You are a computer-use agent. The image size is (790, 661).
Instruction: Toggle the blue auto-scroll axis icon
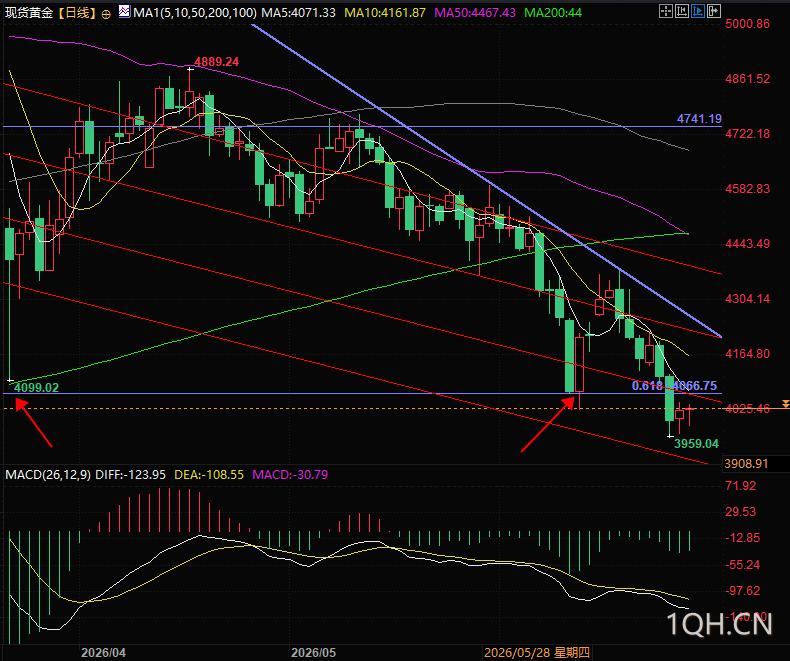(698, 11)
